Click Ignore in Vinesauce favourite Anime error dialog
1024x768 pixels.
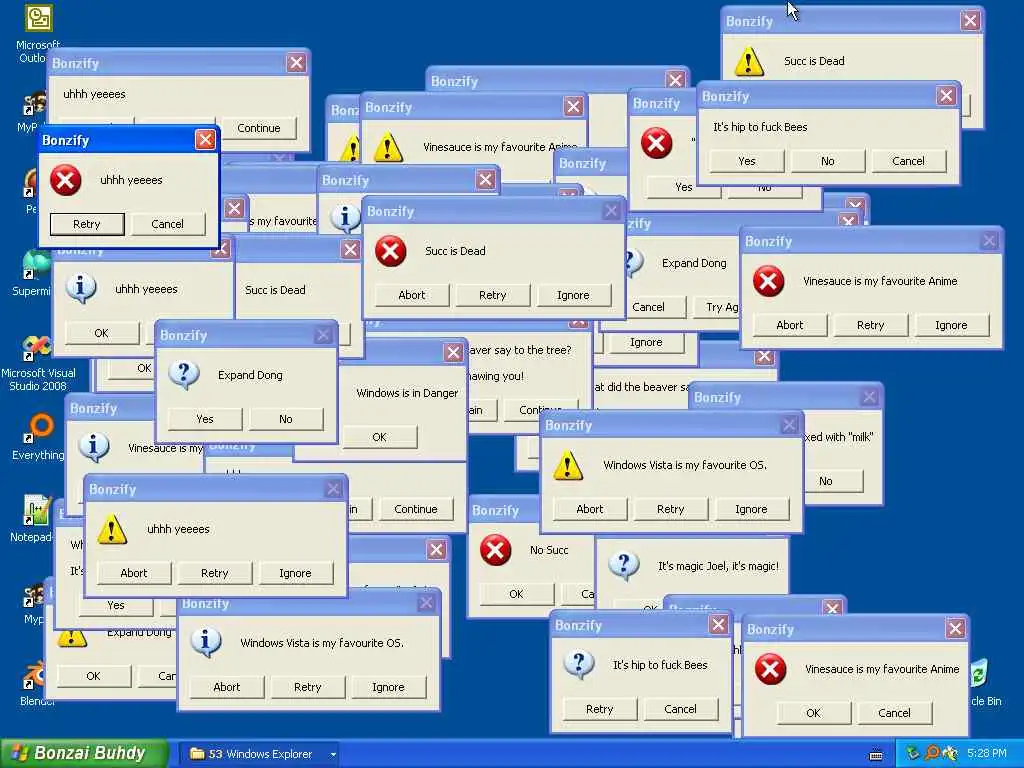(951, 325)
